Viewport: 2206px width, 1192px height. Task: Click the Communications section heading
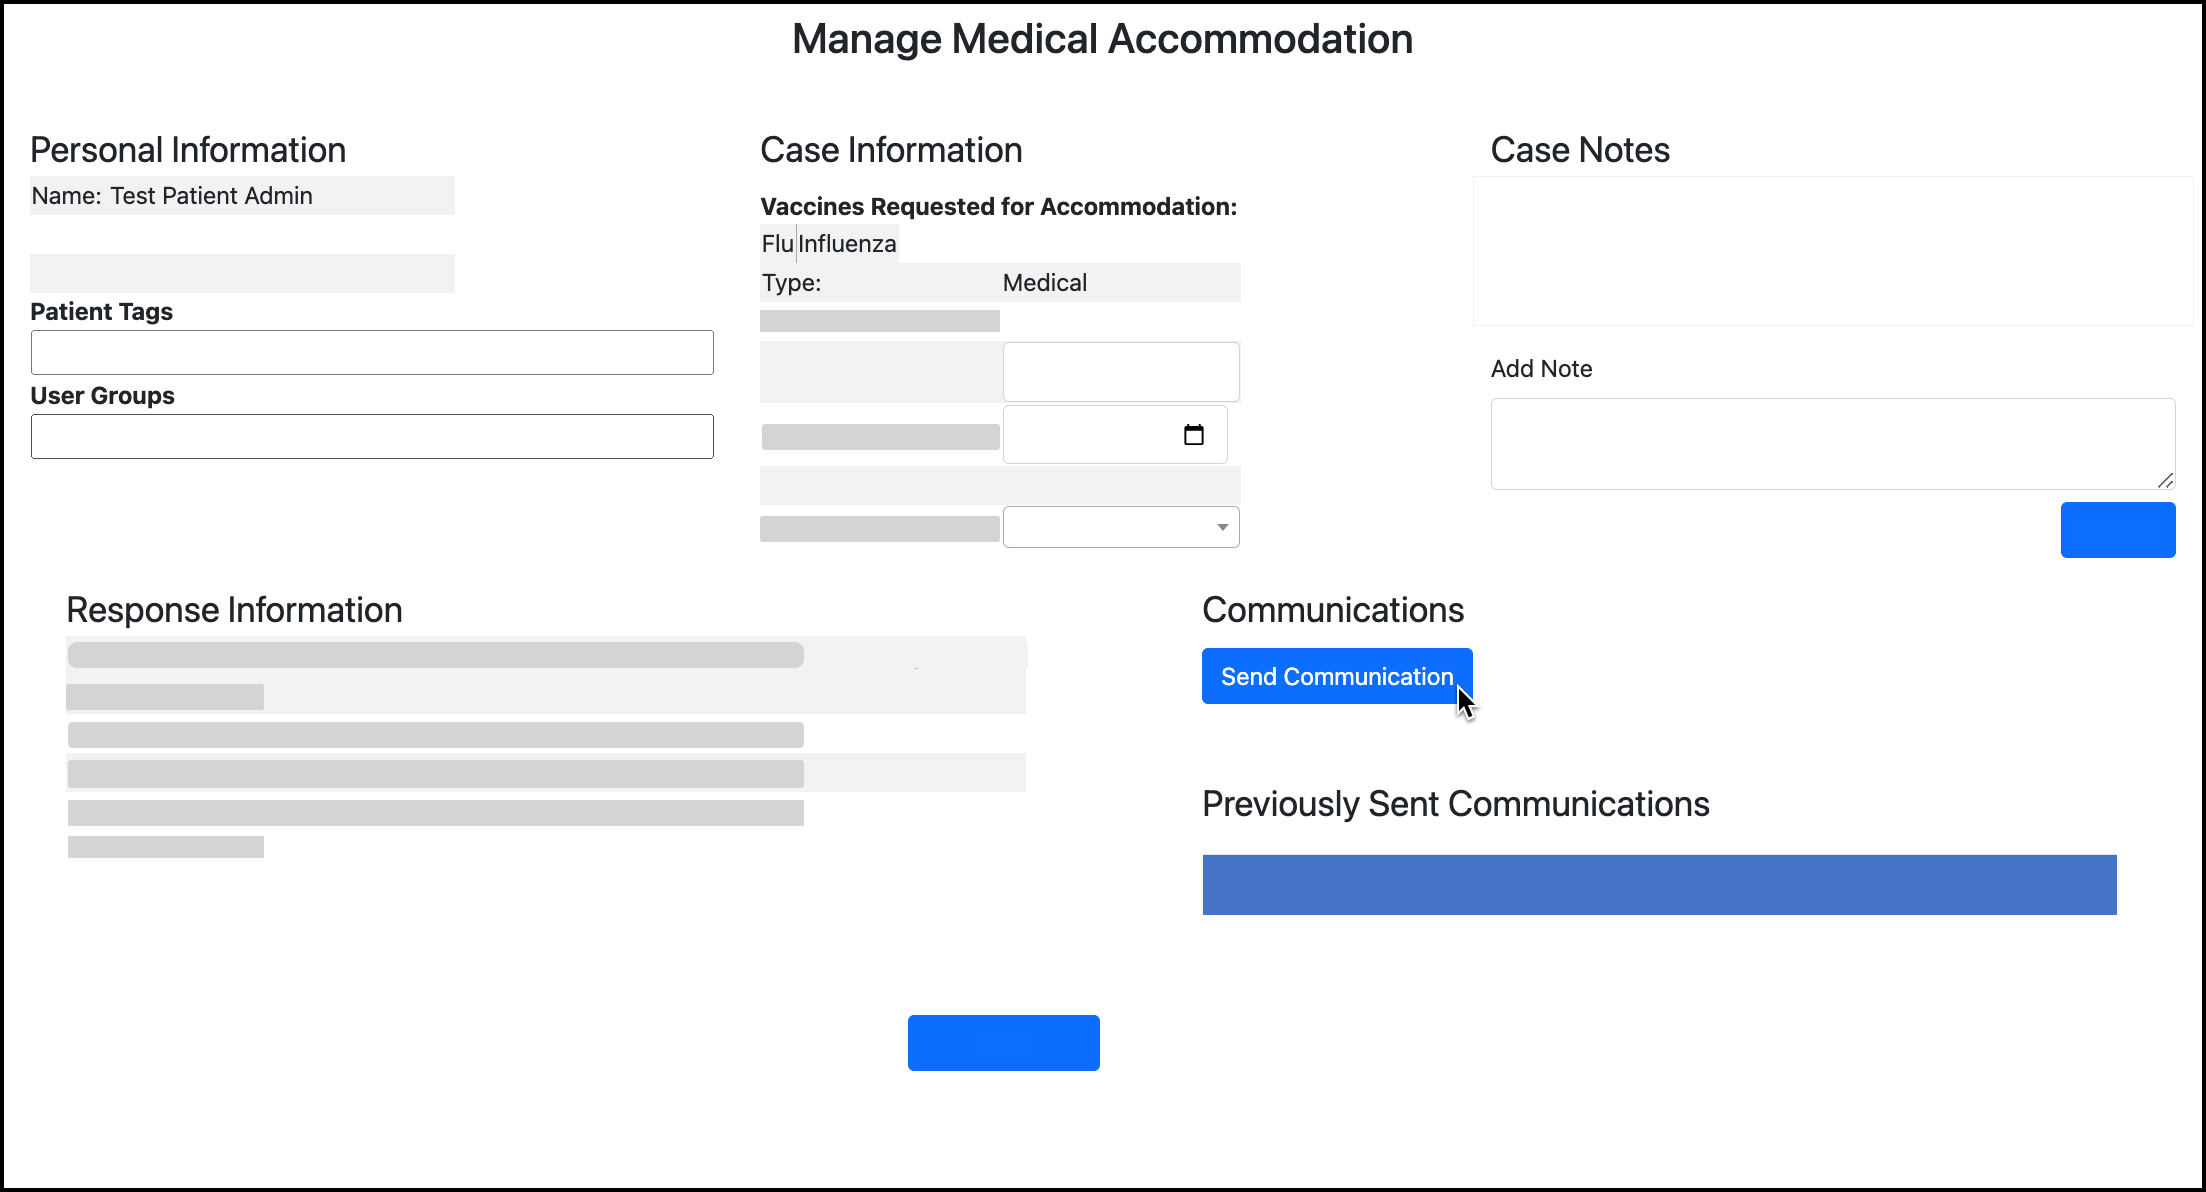(1333, 609)
